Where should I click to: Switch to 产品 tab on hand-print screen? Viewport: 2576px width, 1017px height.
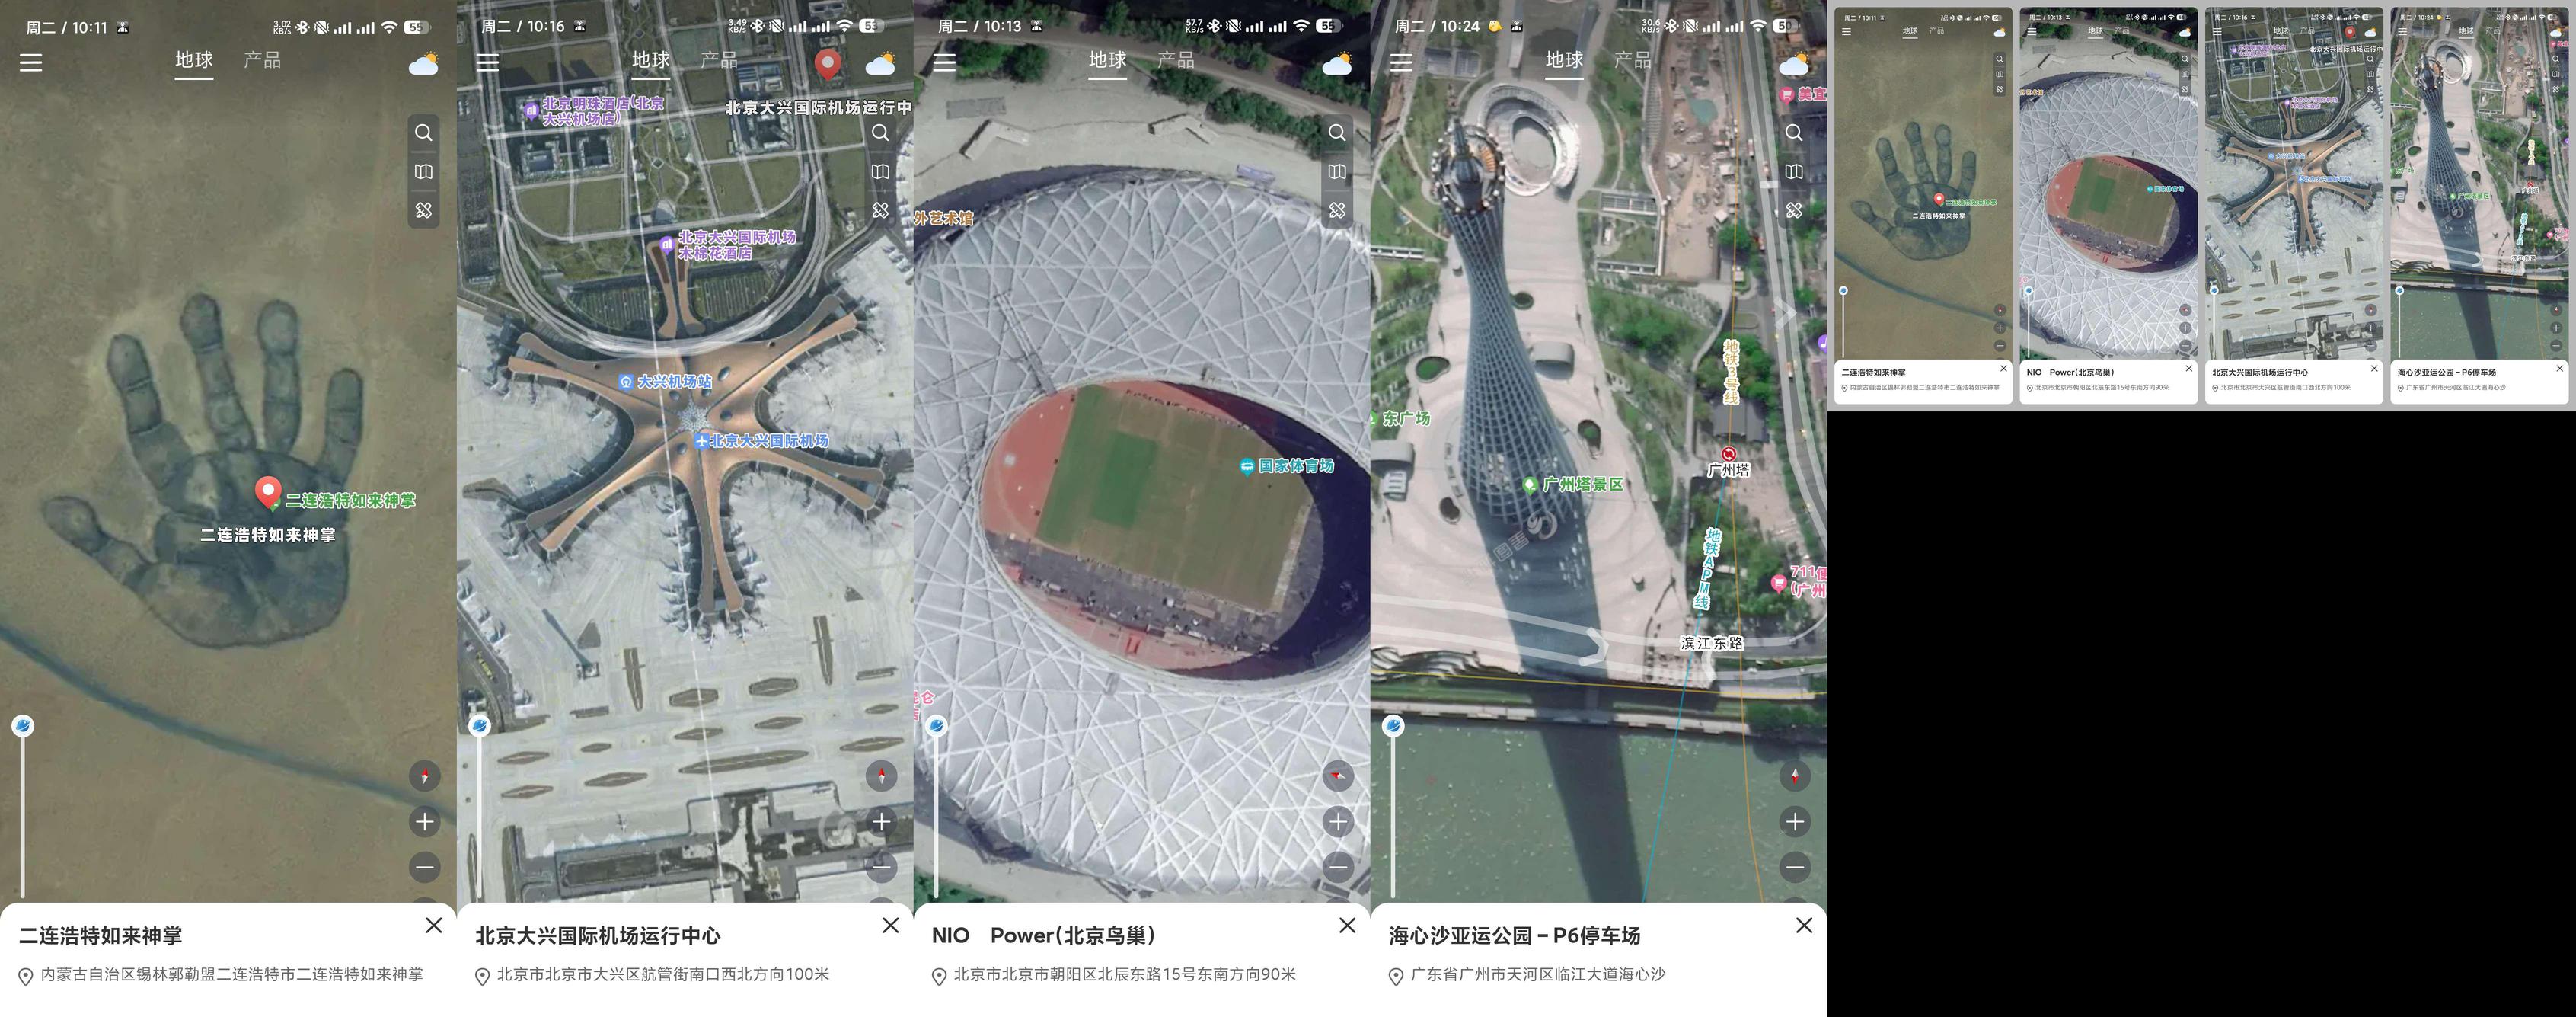click(262, 60)
